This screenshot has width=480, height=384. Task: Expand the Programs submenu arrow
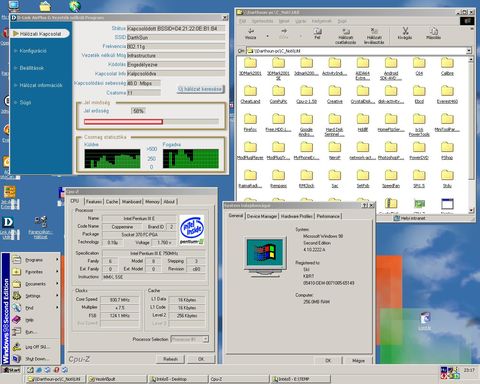[x=57, y=259]
